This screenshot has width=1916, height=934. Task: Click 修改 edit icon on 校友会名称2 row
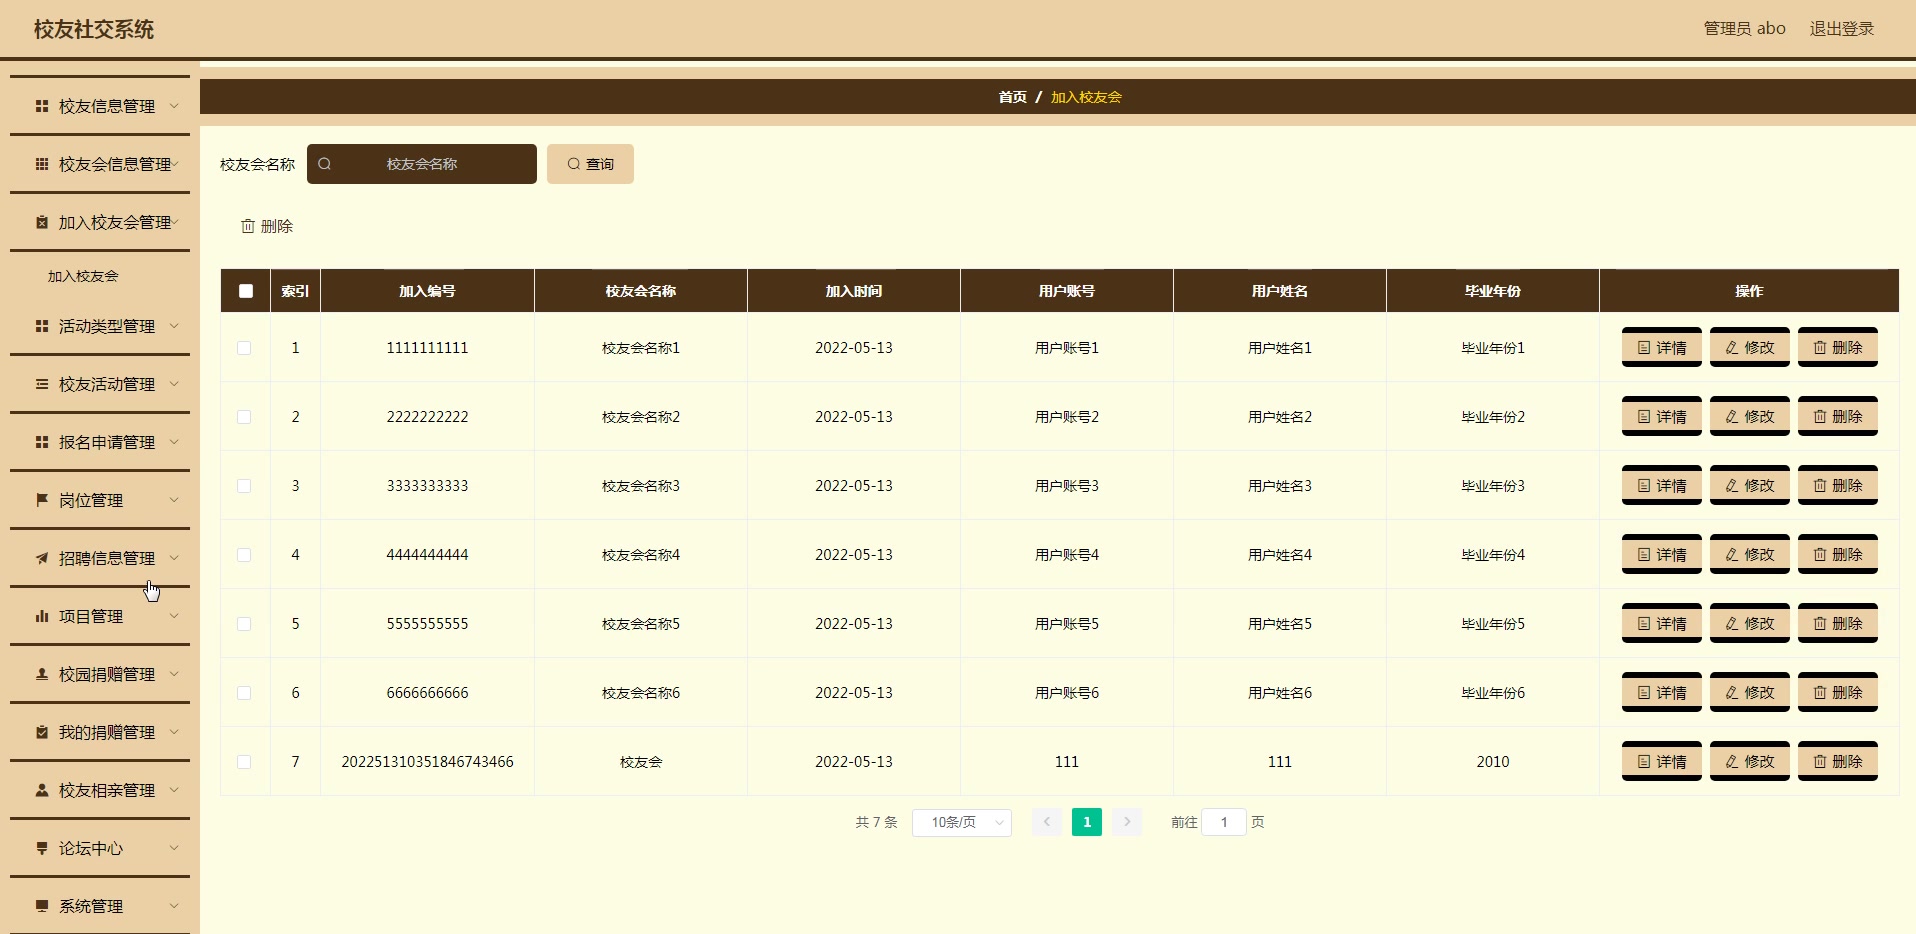click(x=1749, y=416)
